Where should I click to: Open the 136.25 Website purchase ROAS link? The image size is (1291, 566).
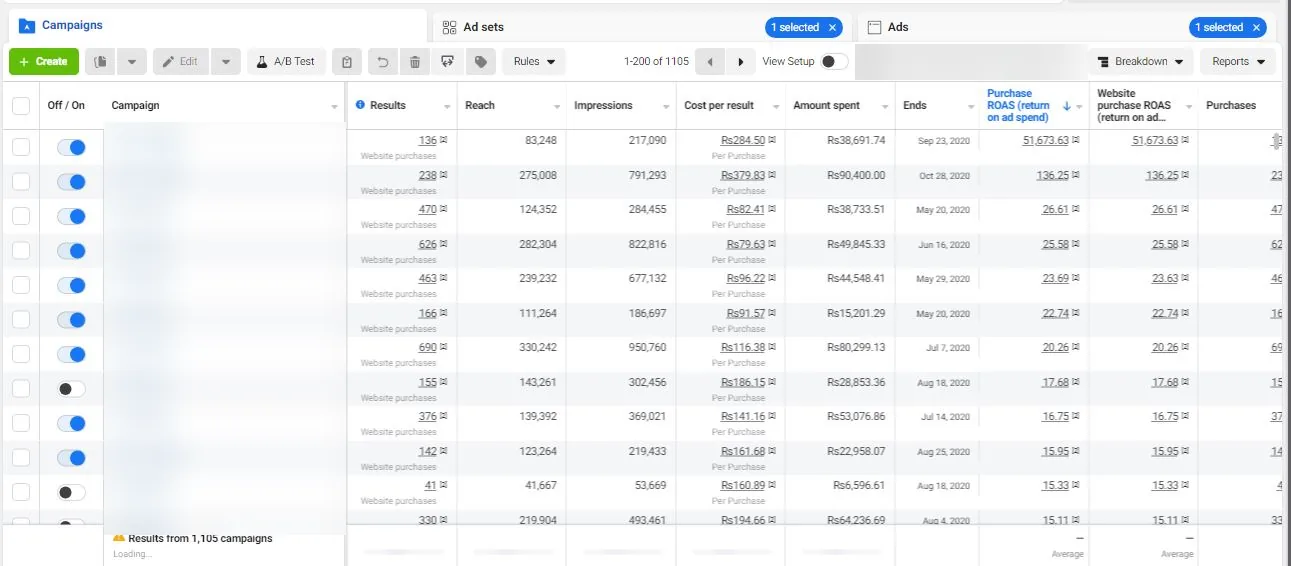pos(1162,175)
